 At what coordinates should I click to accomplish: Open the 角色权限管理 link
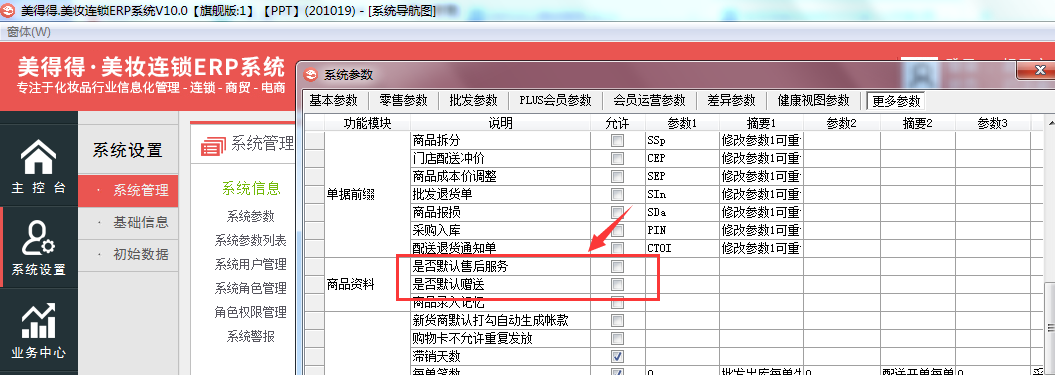(x=250, y=312)
